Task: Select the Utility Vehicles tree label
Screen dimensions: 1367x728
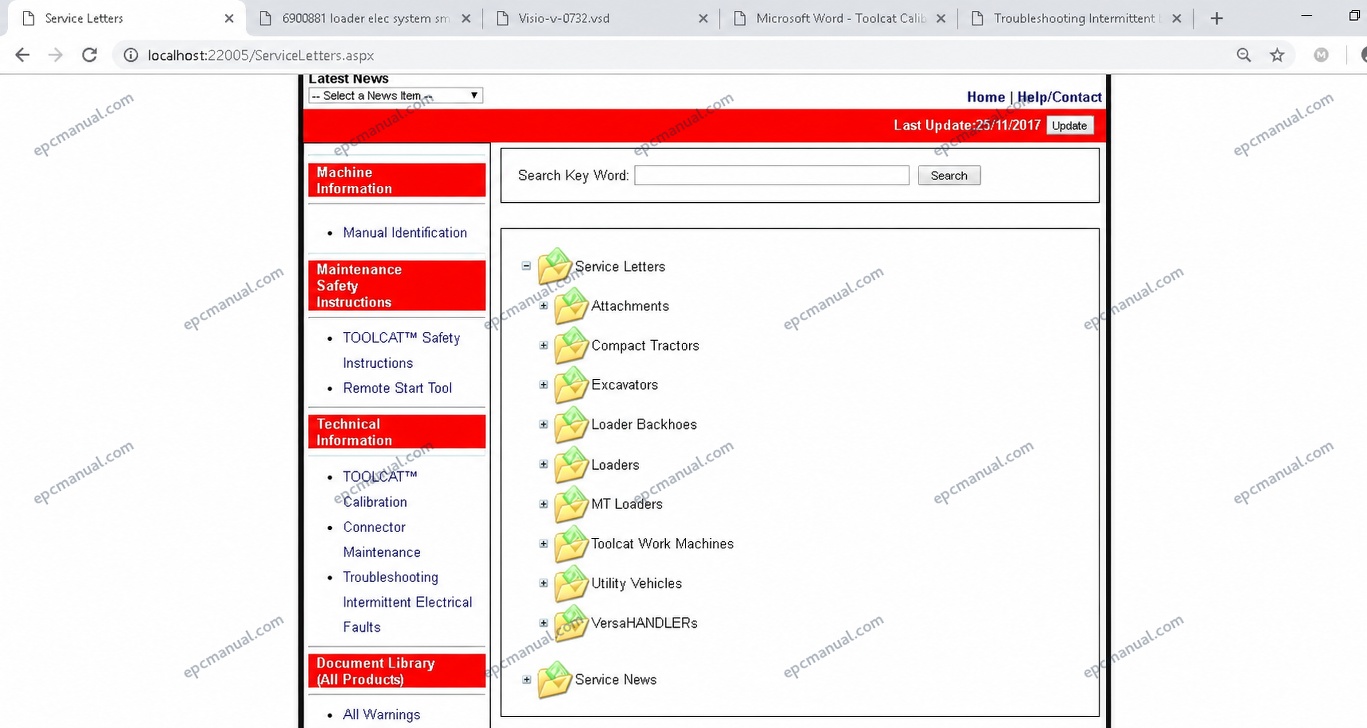Action: click(x=637, y=583)
